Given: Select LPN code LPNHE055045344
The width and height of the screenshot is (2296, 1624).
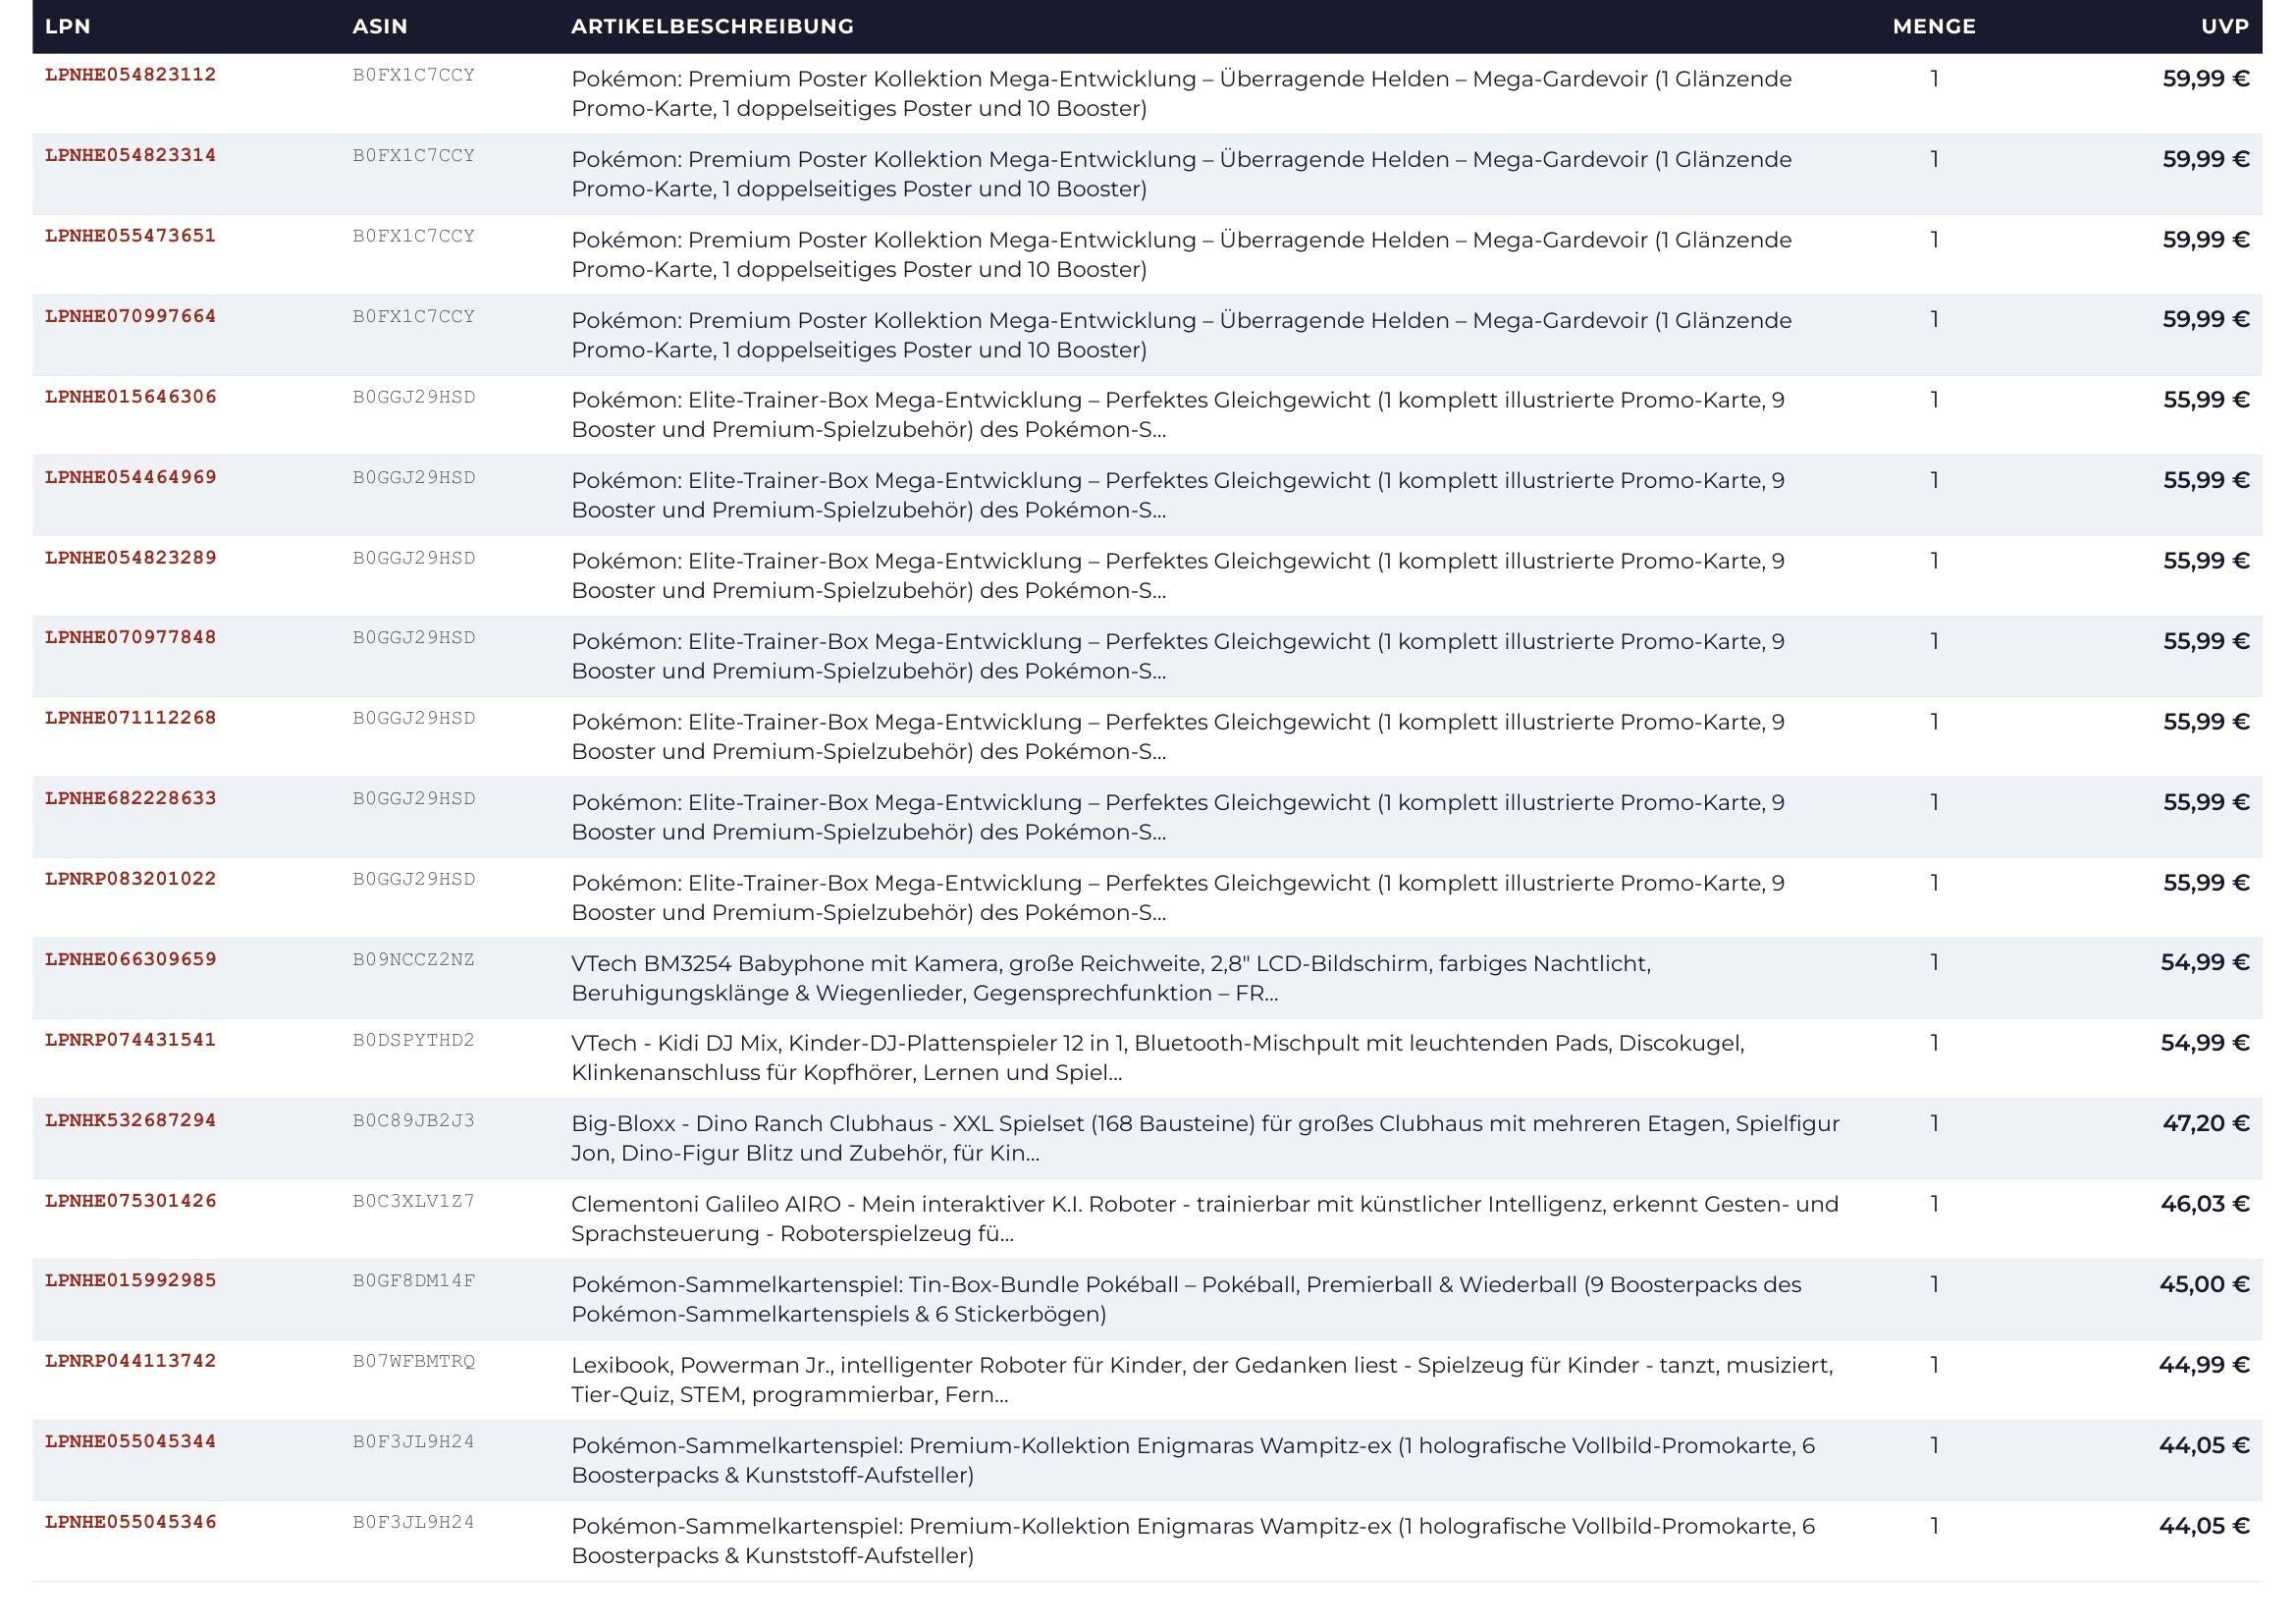Looking at the screenshot, I should click(x=130, y=1442).
